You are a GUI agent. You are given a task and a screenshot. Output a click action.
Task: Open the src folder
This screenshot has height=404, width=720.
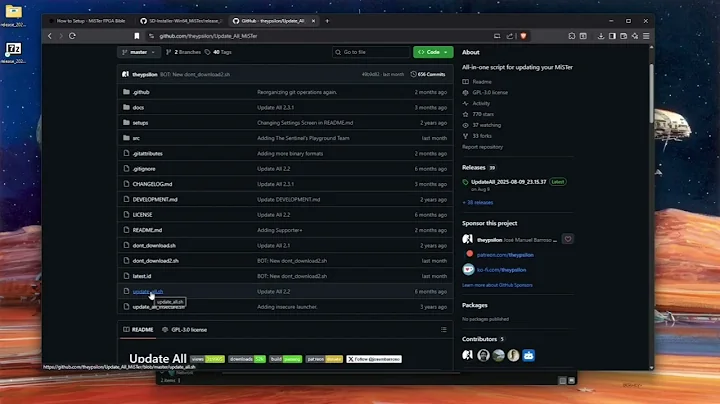click(136, 138)
